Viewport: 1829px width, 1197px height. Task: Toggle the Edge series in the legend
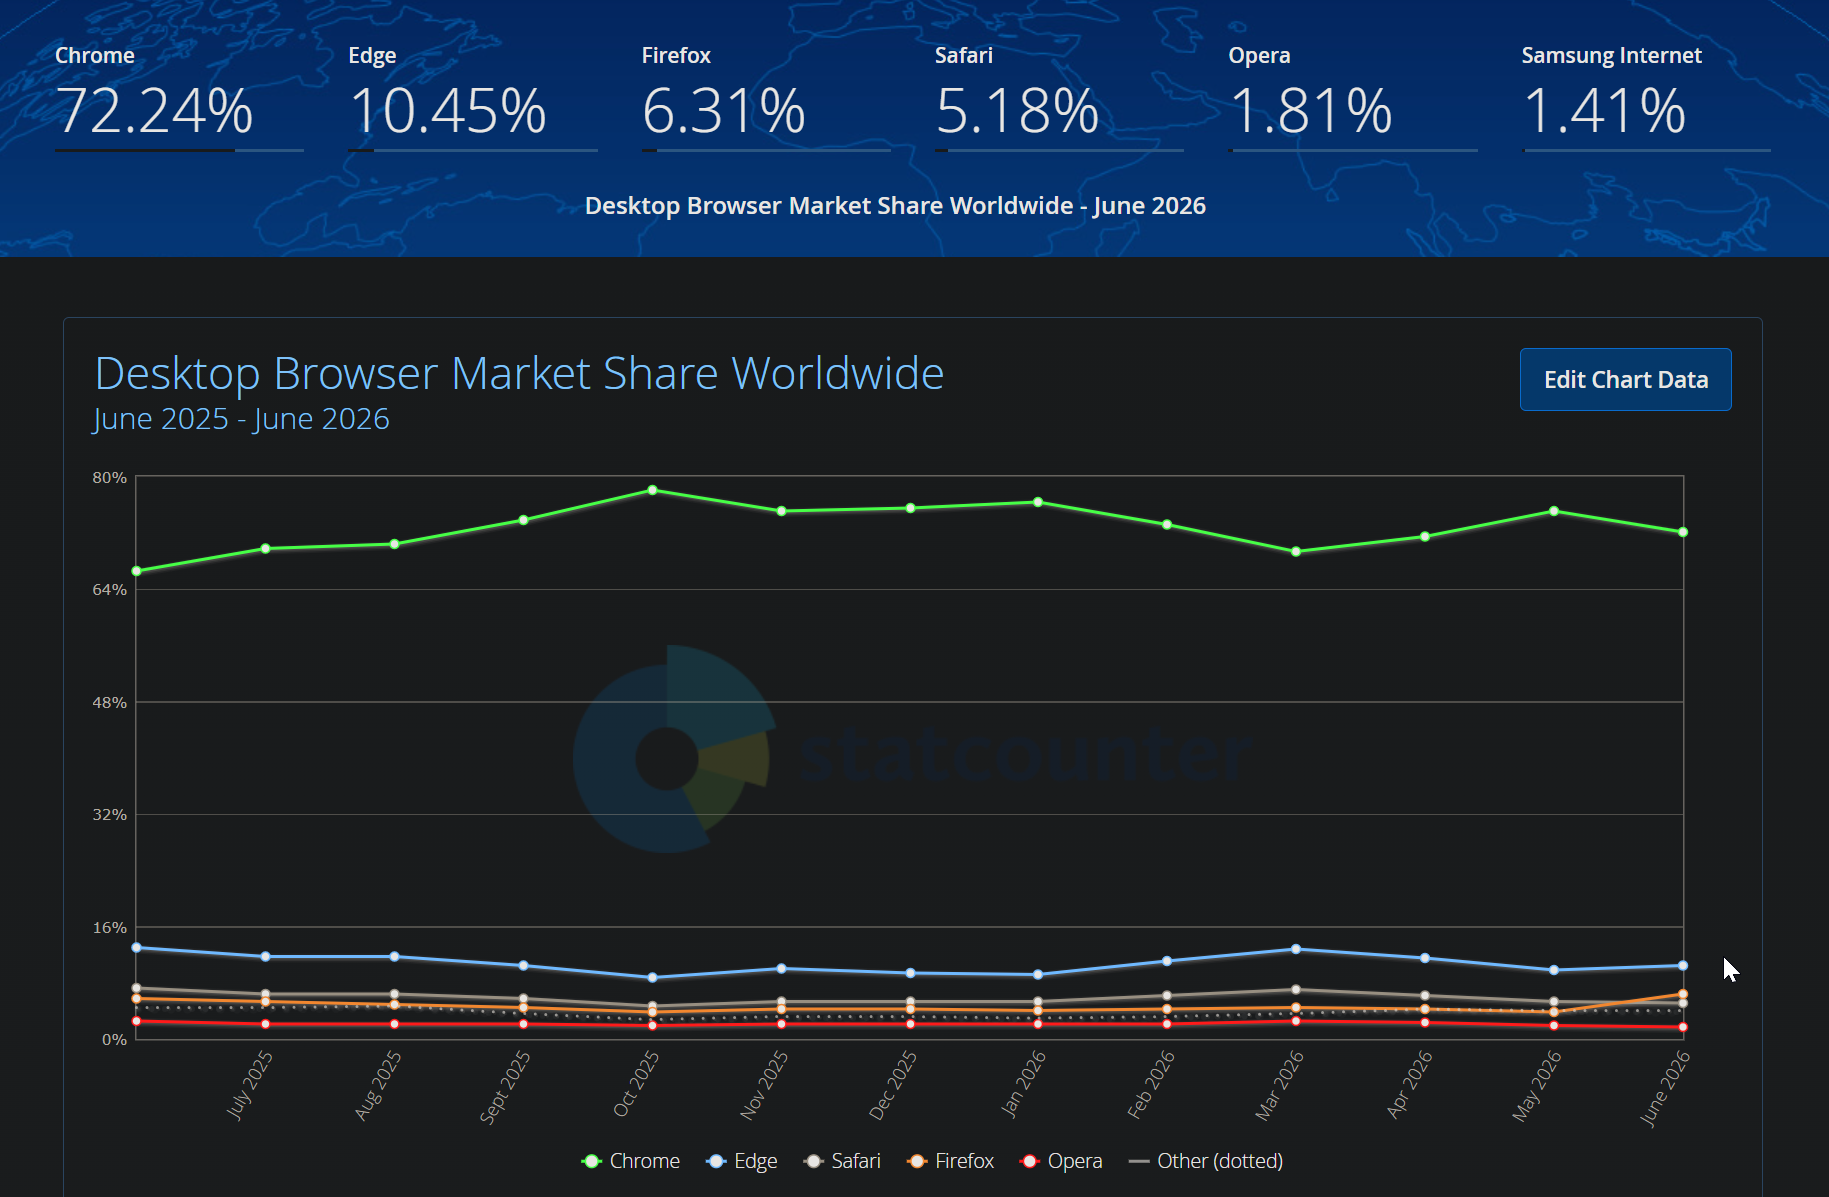click(x=741, y=1161)
